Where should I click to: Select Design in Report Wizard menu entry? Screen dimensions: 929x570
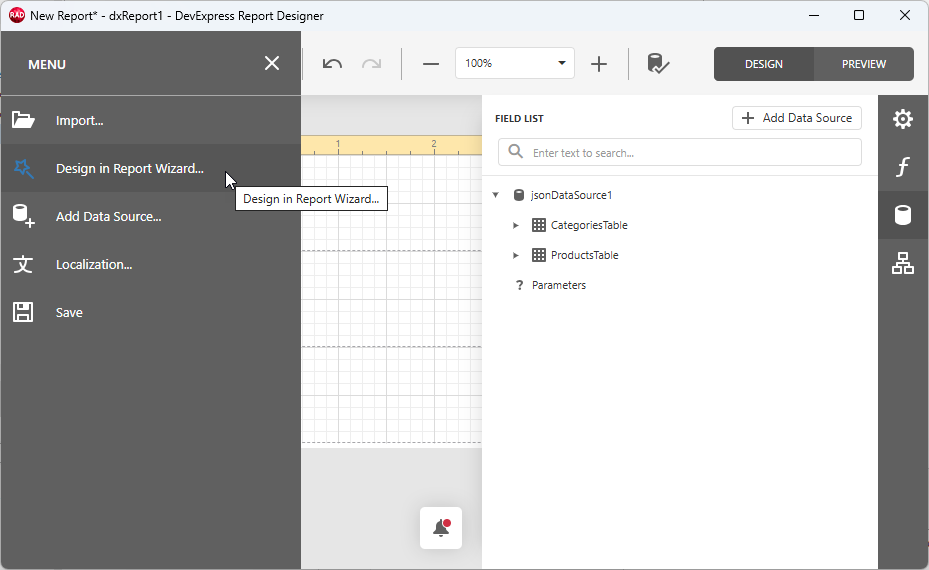pos(150,168)
